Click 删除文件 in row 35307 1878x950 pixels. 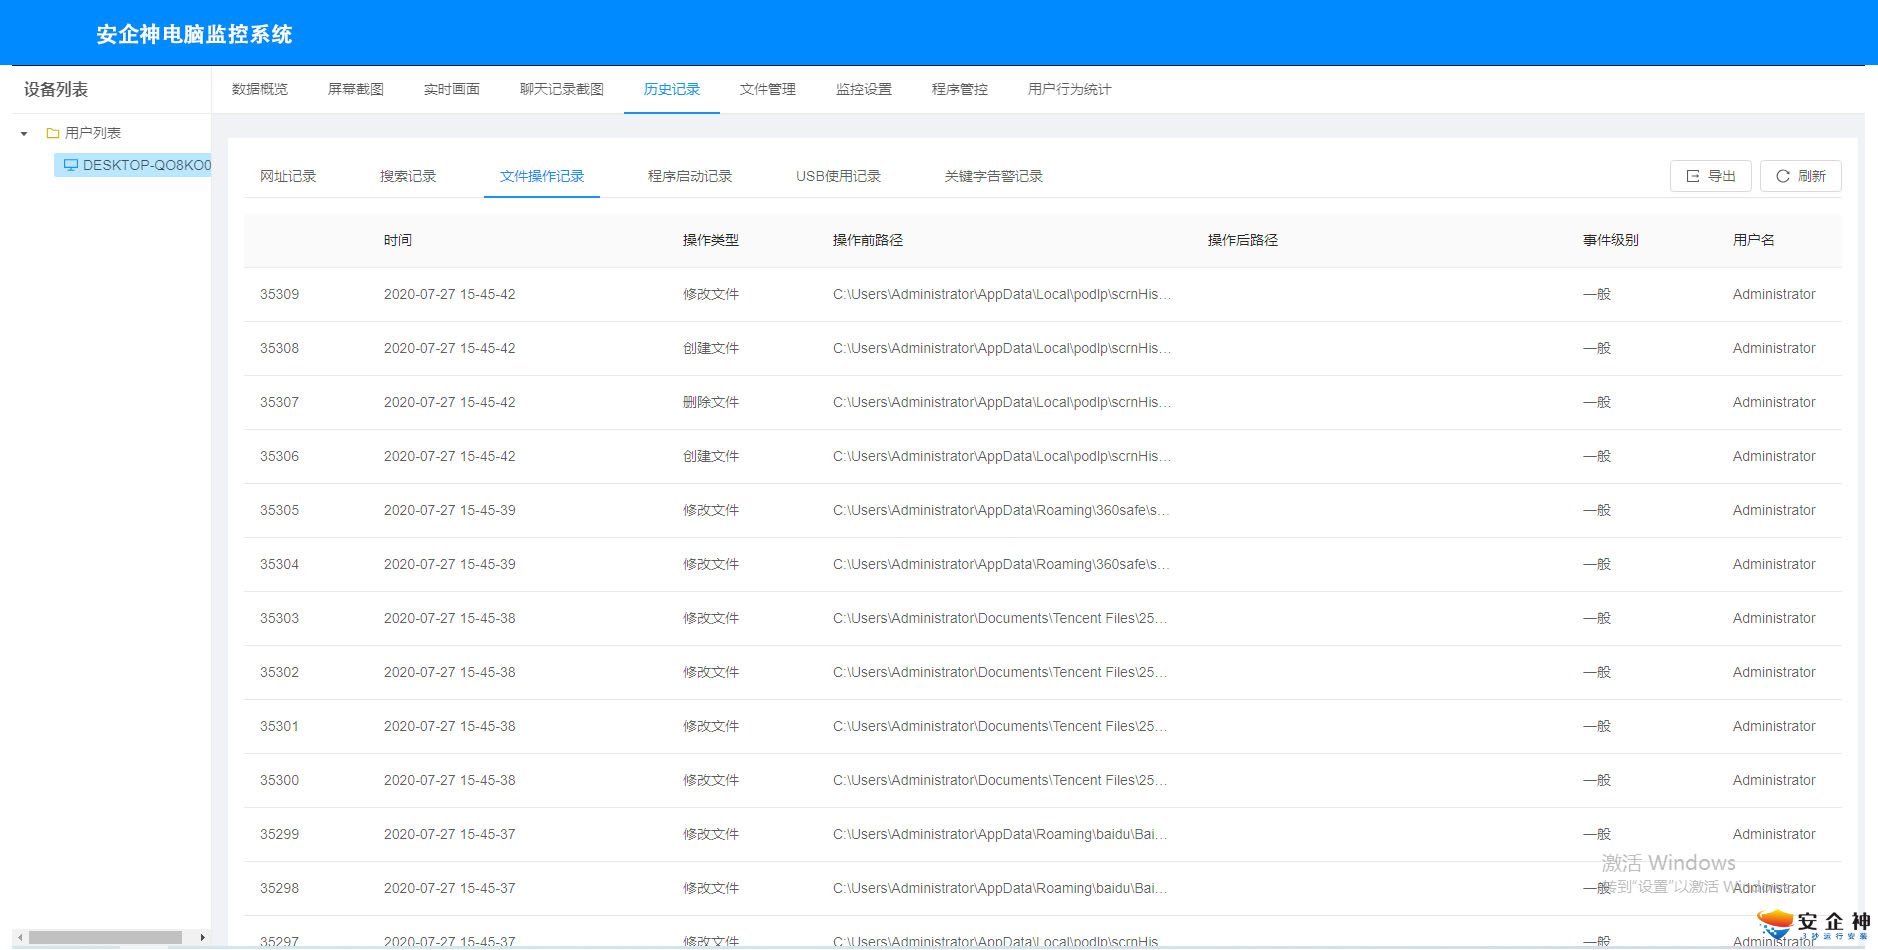tap(711, 402)
